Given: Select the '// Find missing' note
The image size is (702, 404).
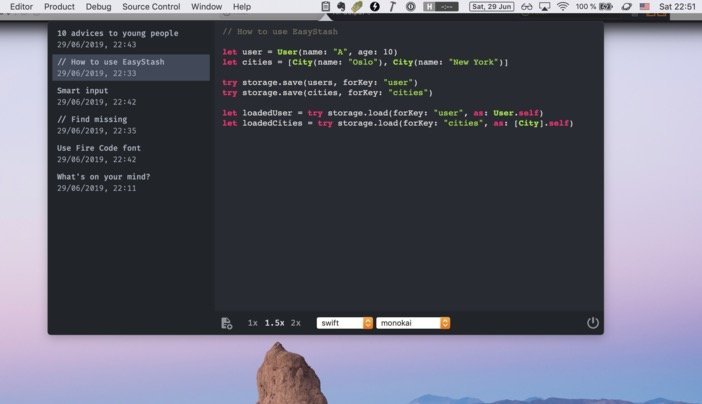Looking at the screenshot, I should tap(131, 125).
